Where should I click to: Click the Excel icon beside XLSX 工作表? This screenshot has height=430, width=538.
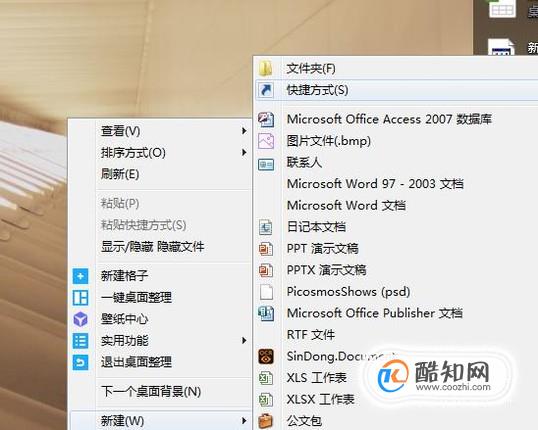pyautogui.click(x=266, y=400)
